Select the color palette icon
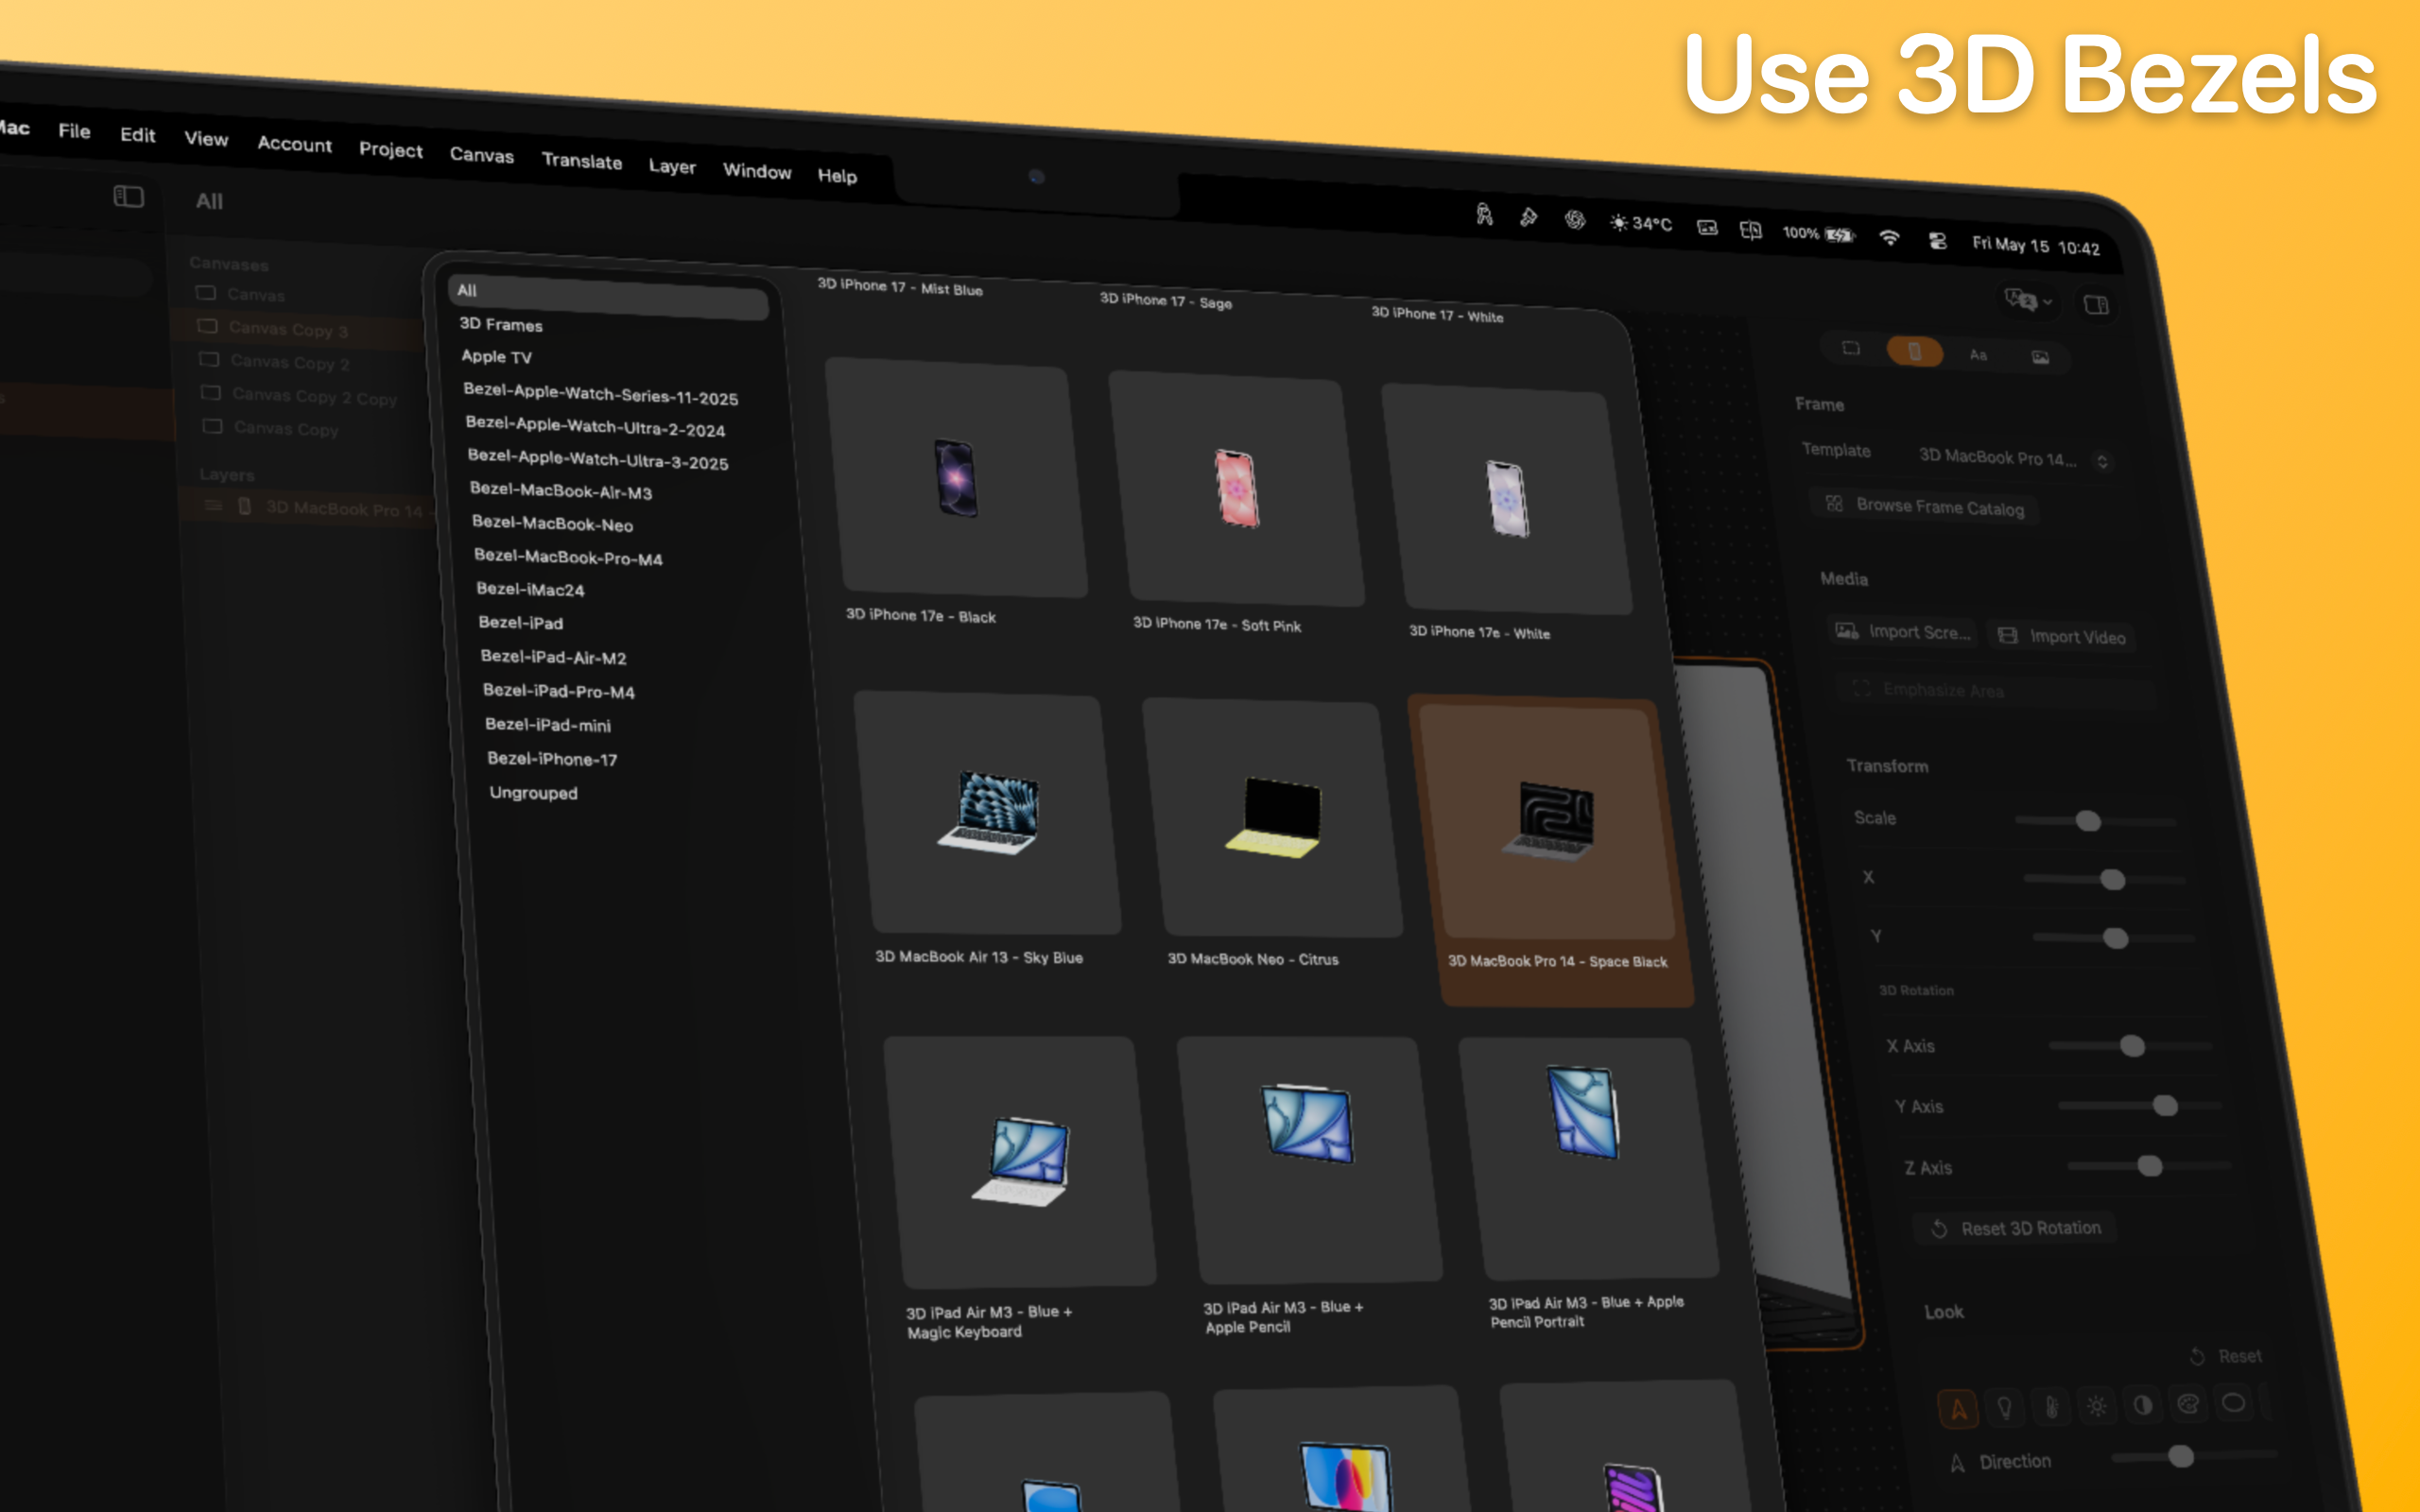This screenshot has height=1512, width=2420. point(2188,1404)
